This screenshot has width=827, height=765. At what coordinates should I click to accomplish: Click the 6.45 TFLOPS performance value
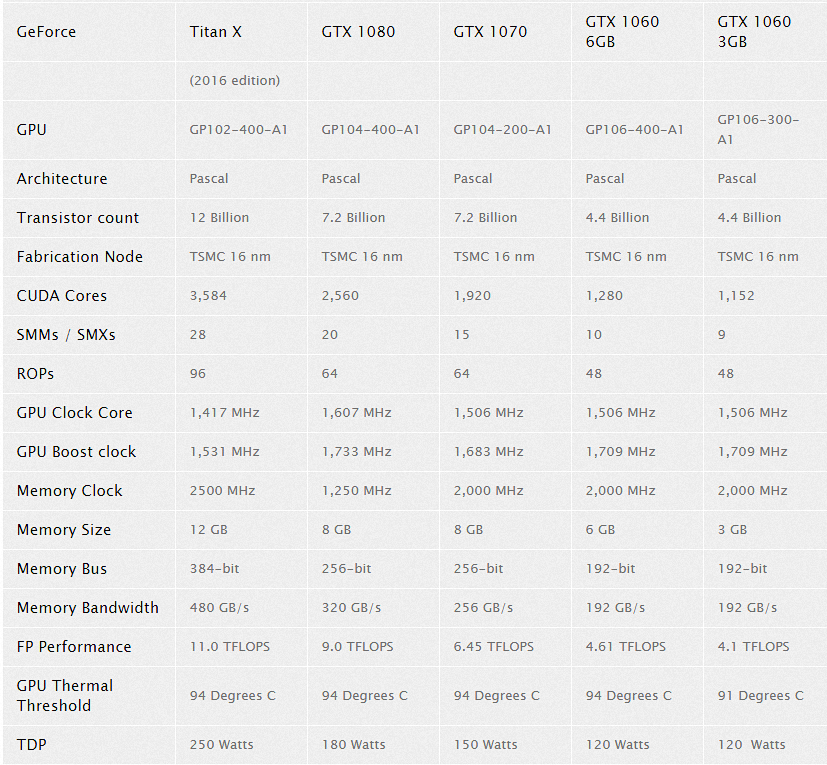point(493,647)
